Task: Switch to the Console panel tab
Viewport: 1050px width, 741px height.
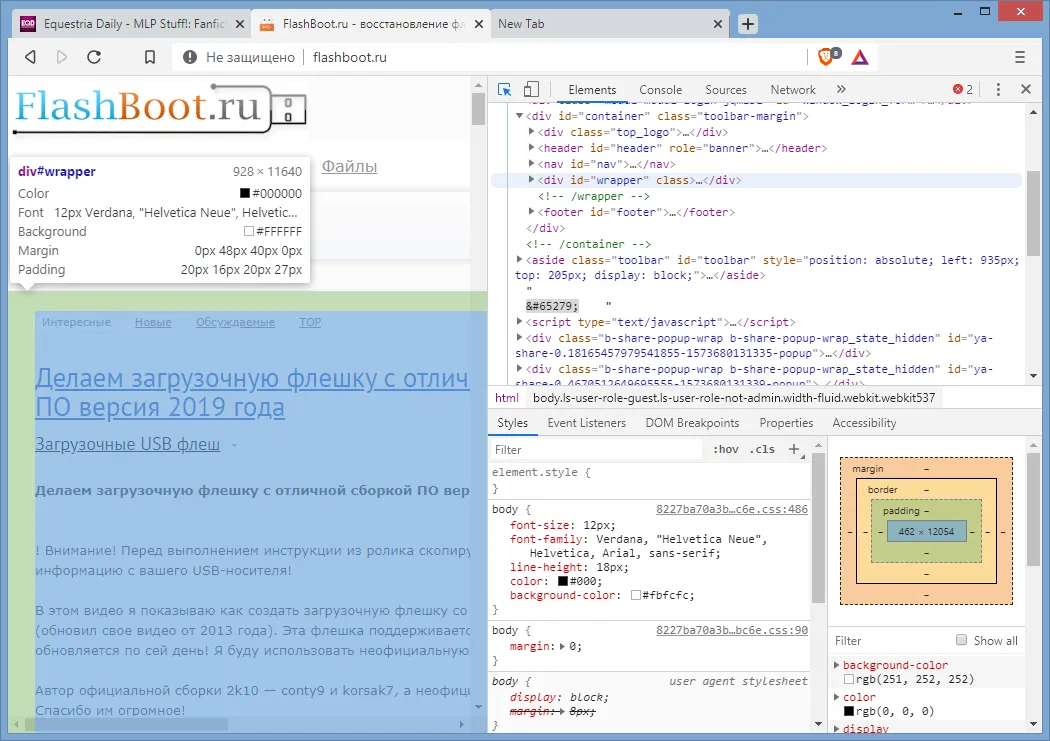Action: click(x=660, y=90)
